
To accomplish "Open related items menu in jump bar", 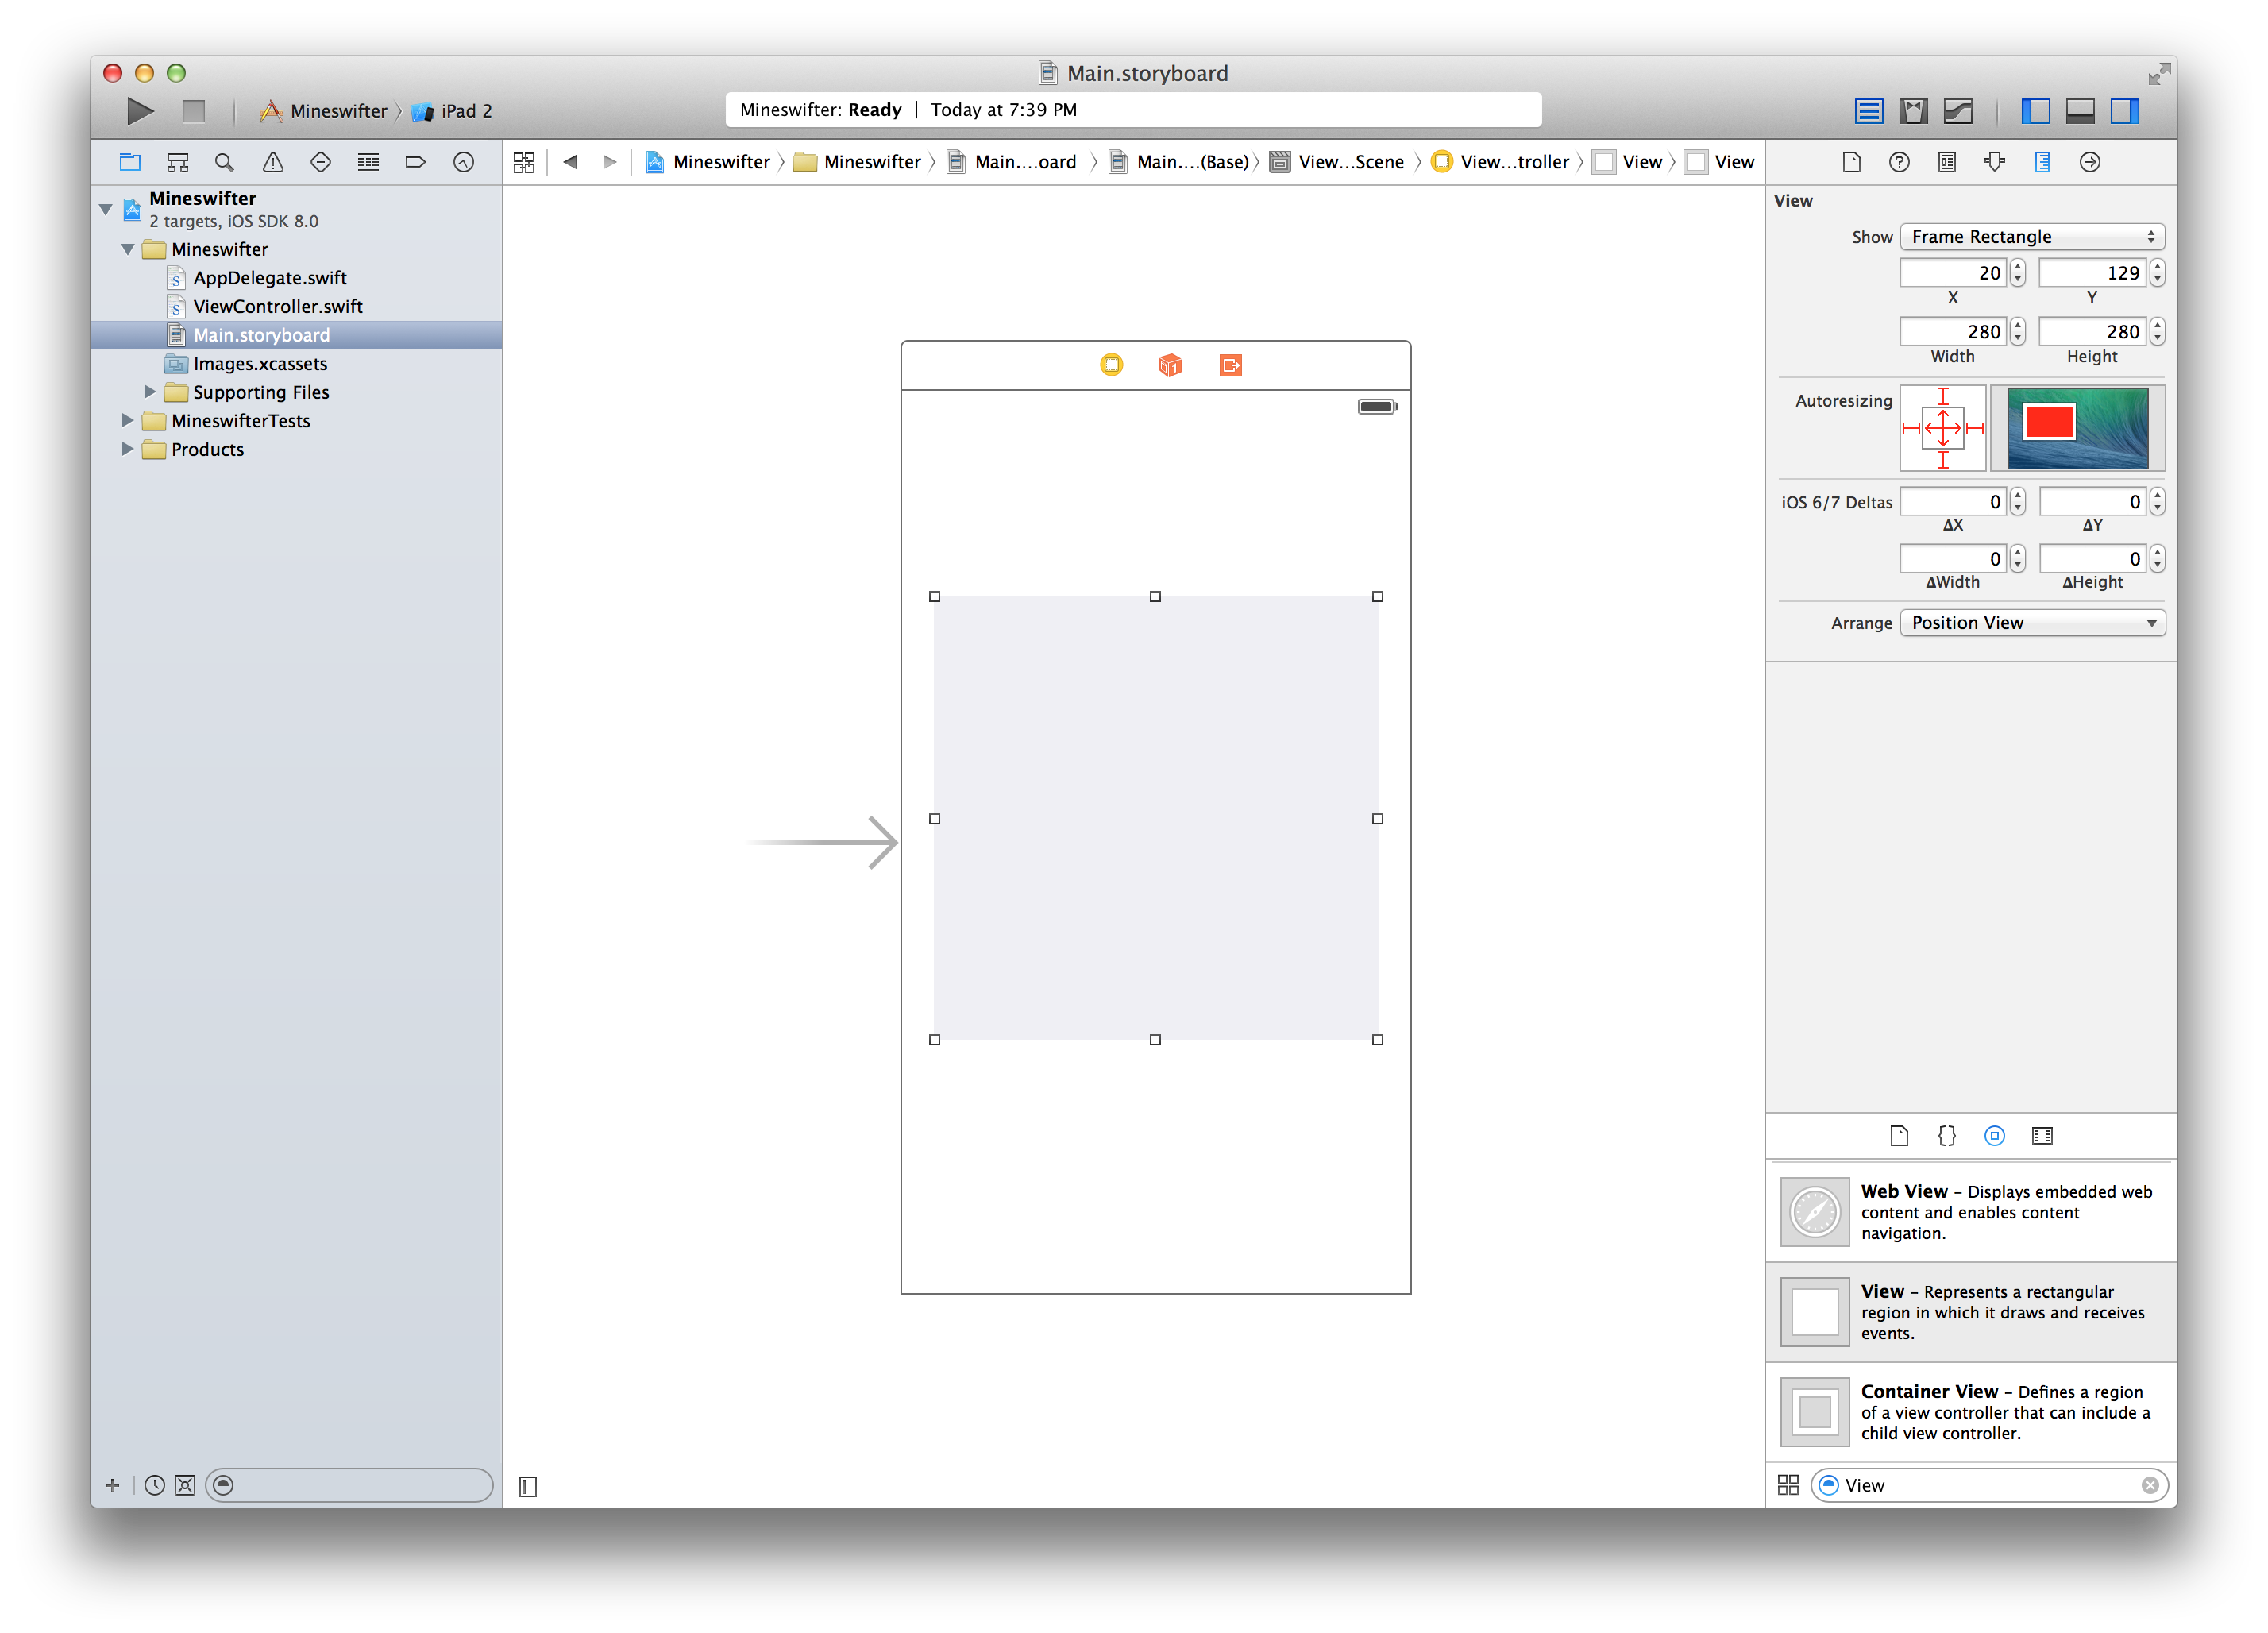I will click(524, 162).
